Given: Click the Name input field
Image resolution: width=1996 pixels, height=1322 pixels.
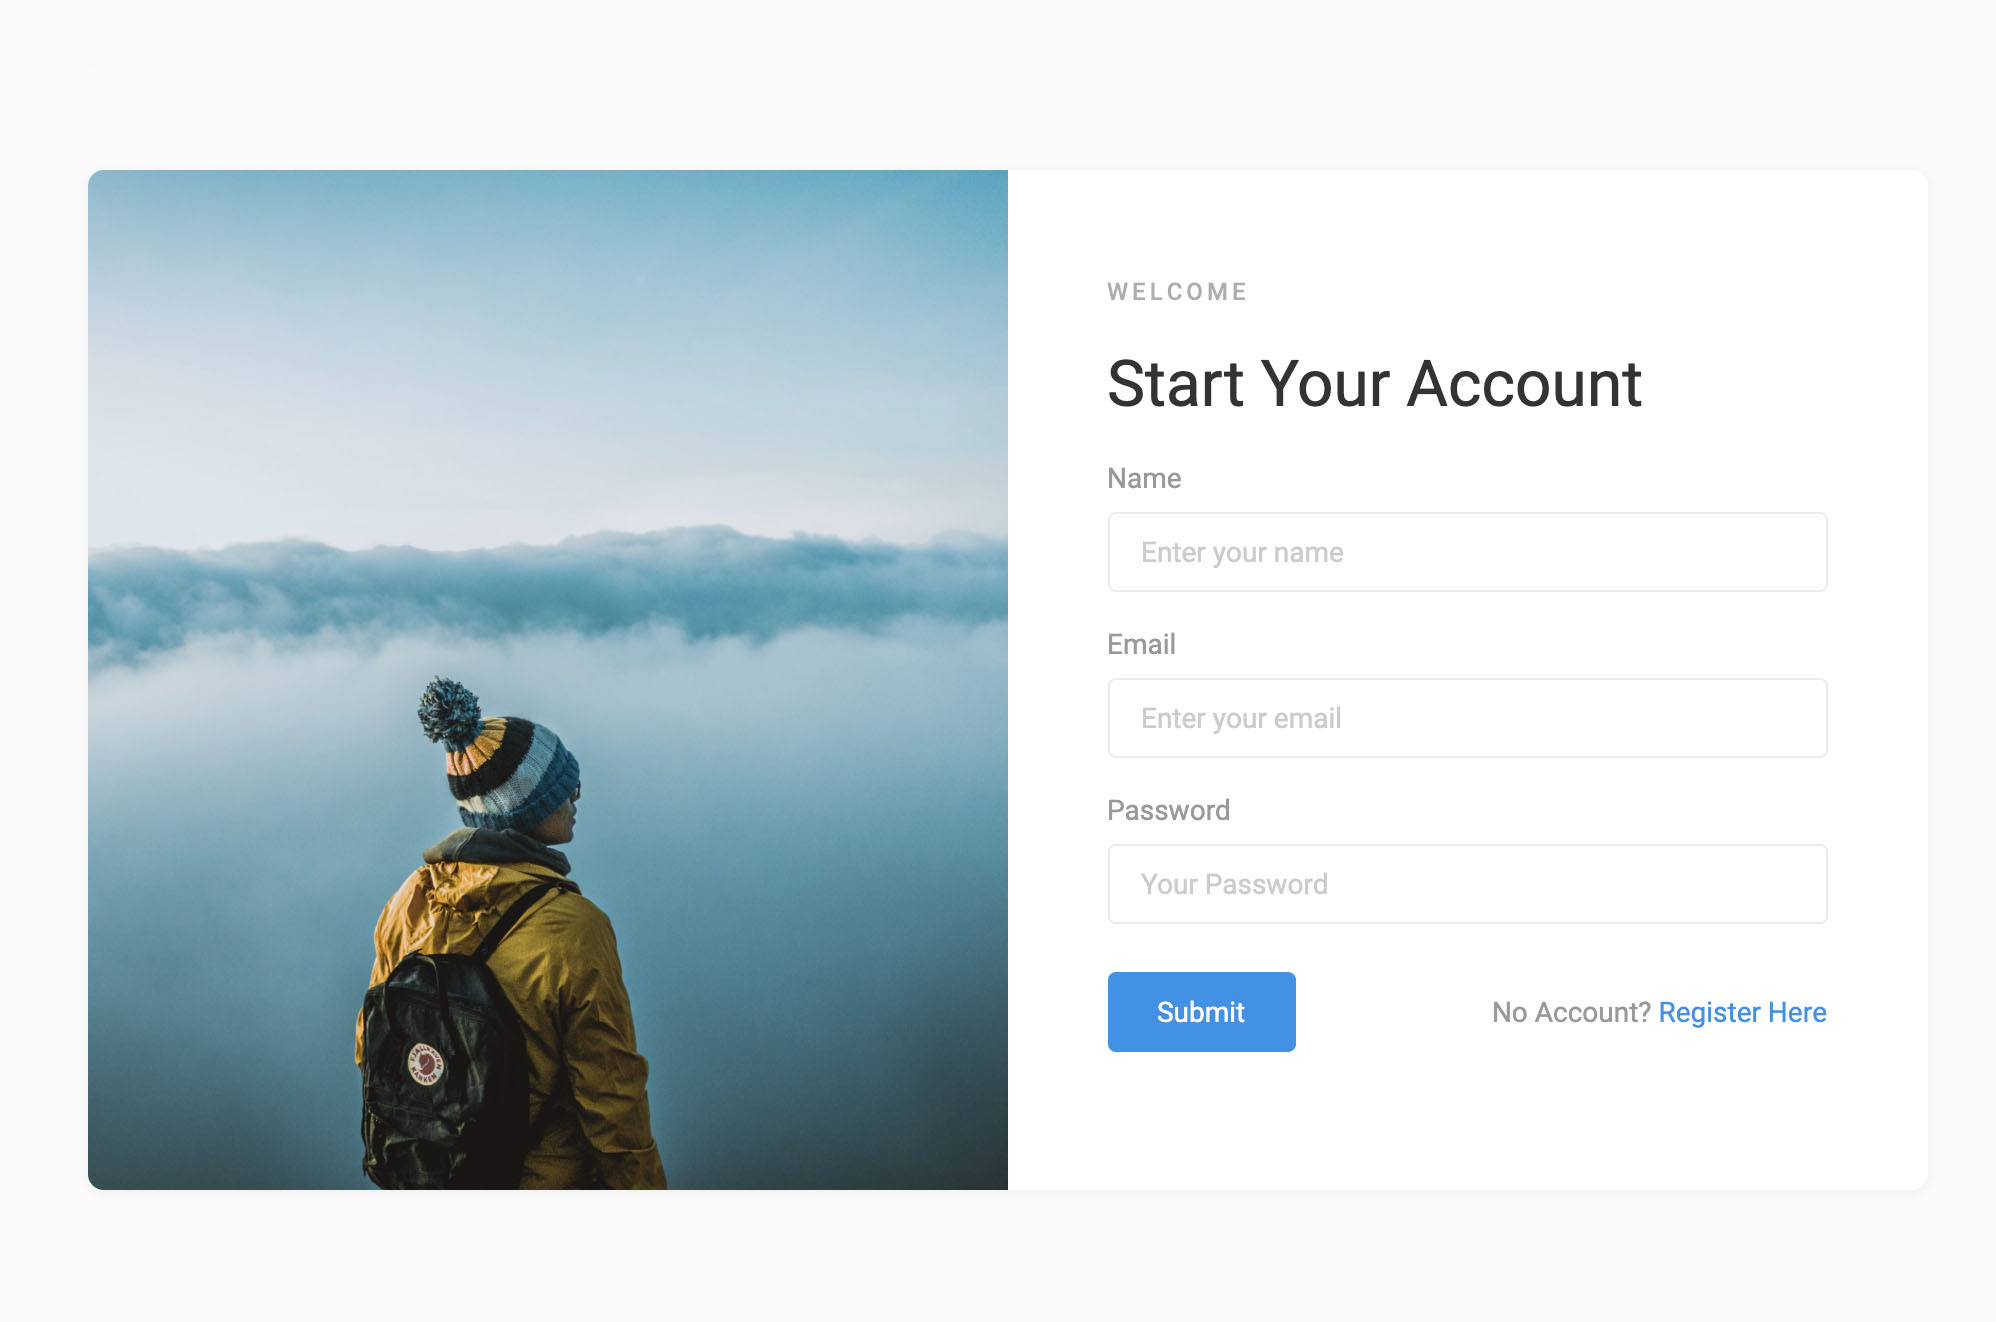Looking at the screenshot, I should pos(1467,552).
